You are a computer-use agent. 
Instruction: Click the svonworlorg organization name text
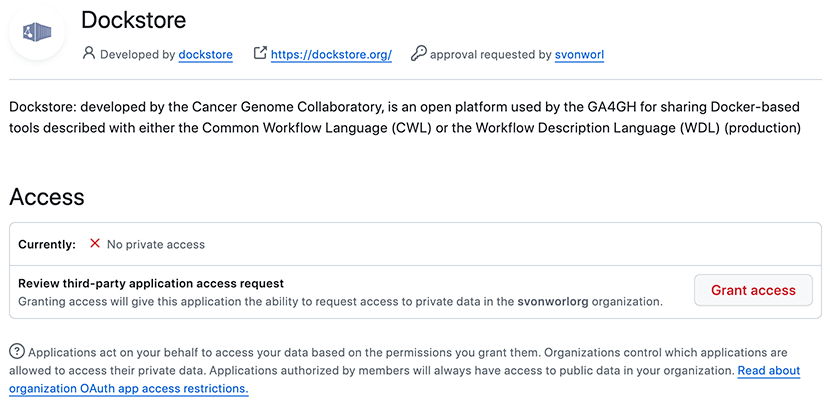click(553, 302)
